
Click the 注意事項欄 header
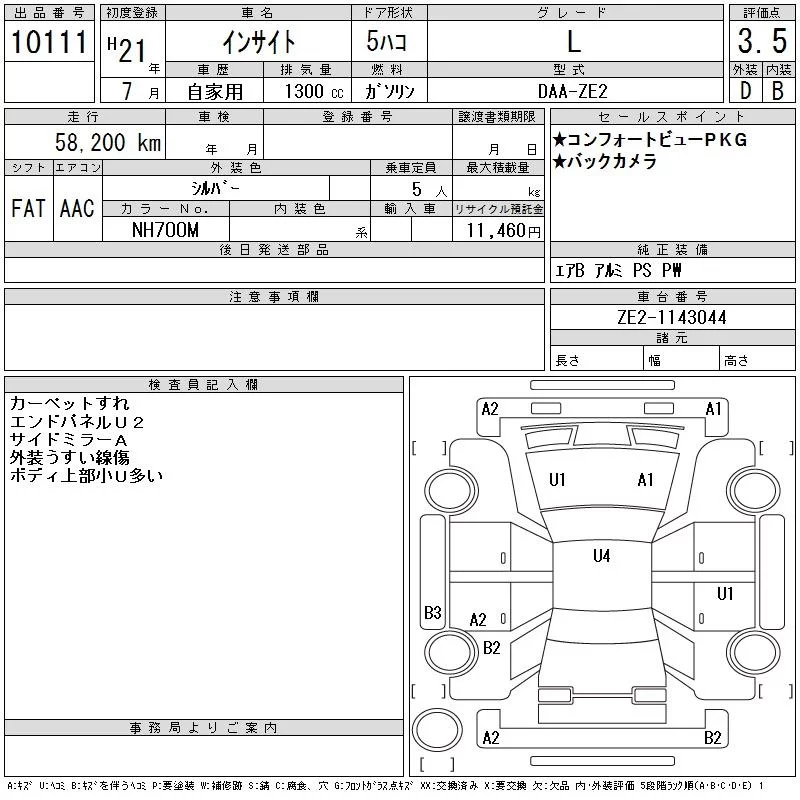274,297
